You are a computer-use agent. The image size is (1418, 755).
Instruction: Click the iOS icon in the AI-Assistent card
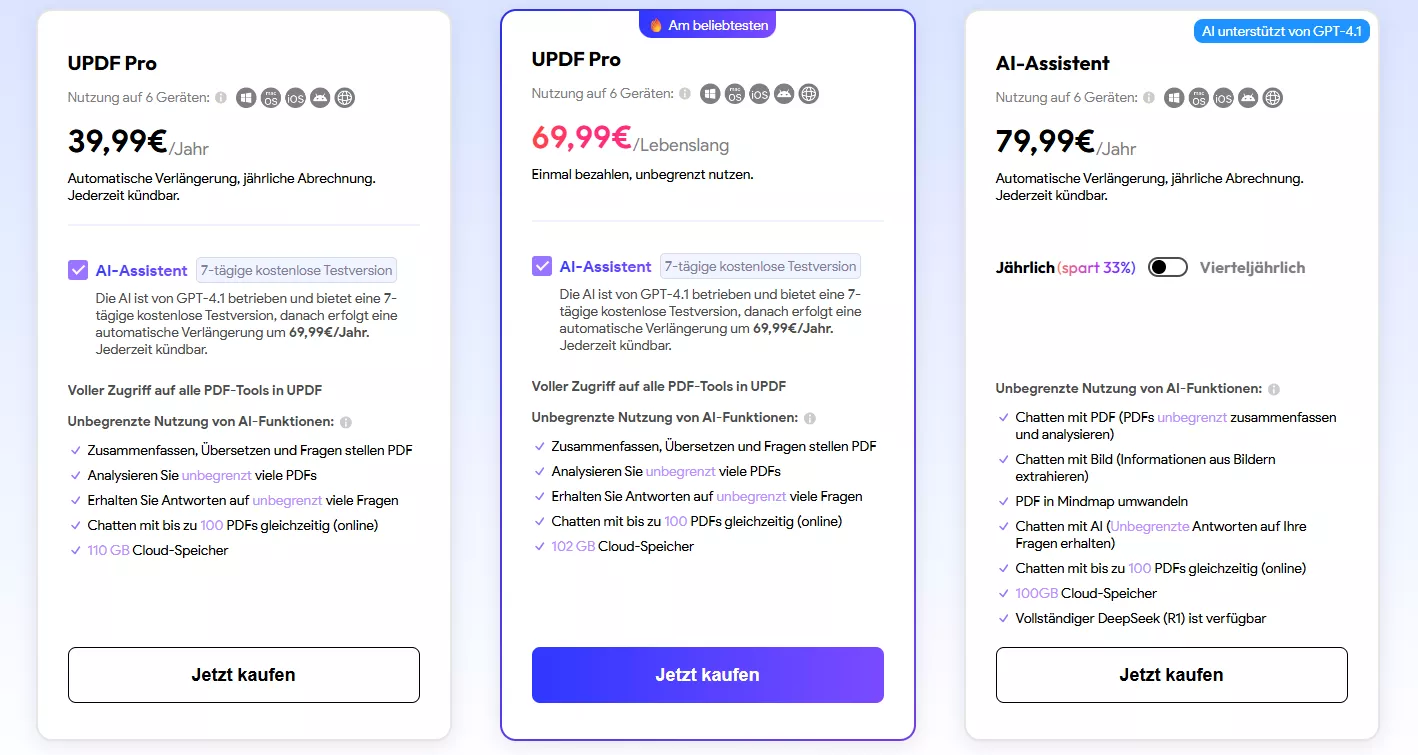(1222, 97)
